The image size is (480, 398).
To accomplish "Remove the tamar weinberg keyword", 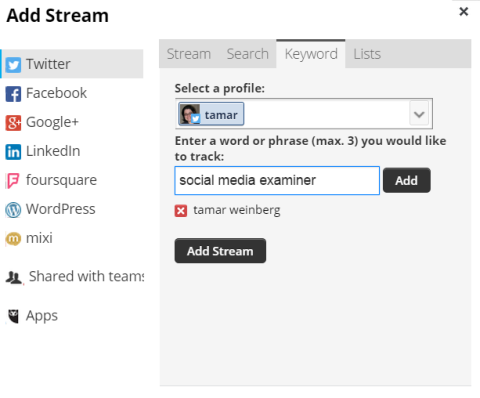I will coord(181,211).
